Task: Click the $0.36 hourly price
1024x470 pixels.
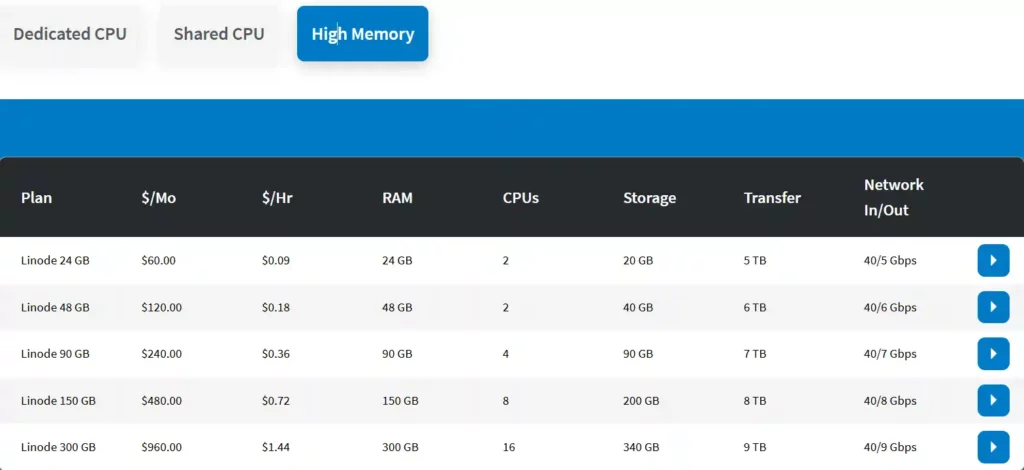Action: [x=276, y=354]
